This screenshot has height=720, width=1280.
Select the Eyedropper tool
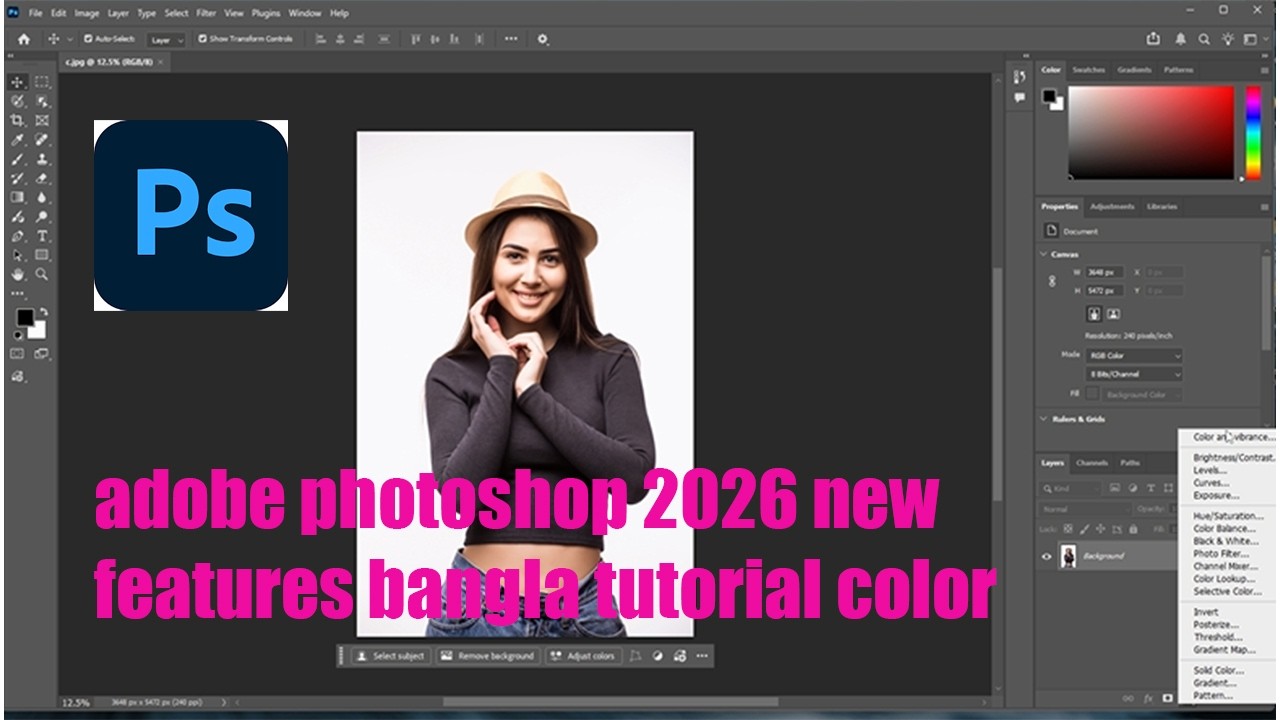(18, 140)
